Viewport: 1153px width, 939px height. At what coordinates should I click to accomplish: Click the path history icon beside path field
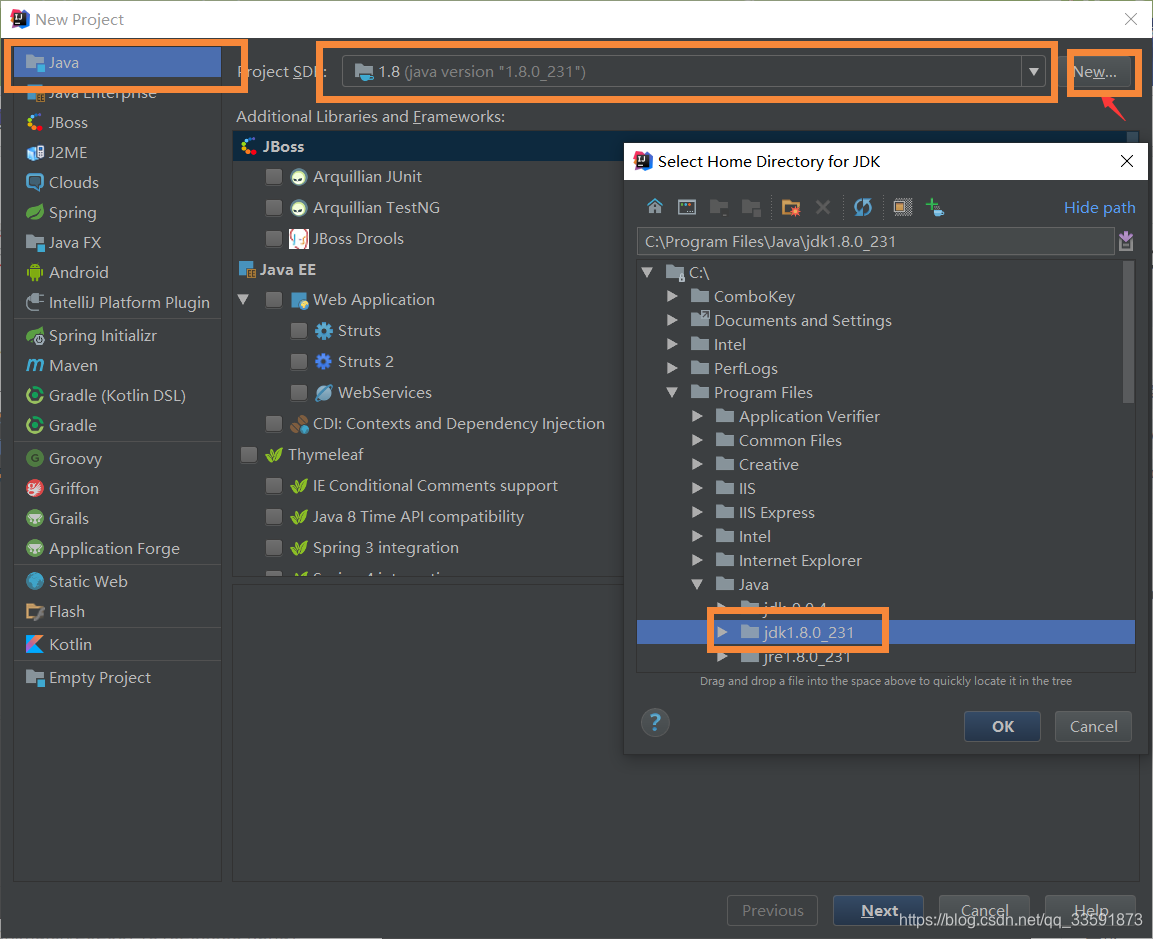click(x=1126, y=241)
